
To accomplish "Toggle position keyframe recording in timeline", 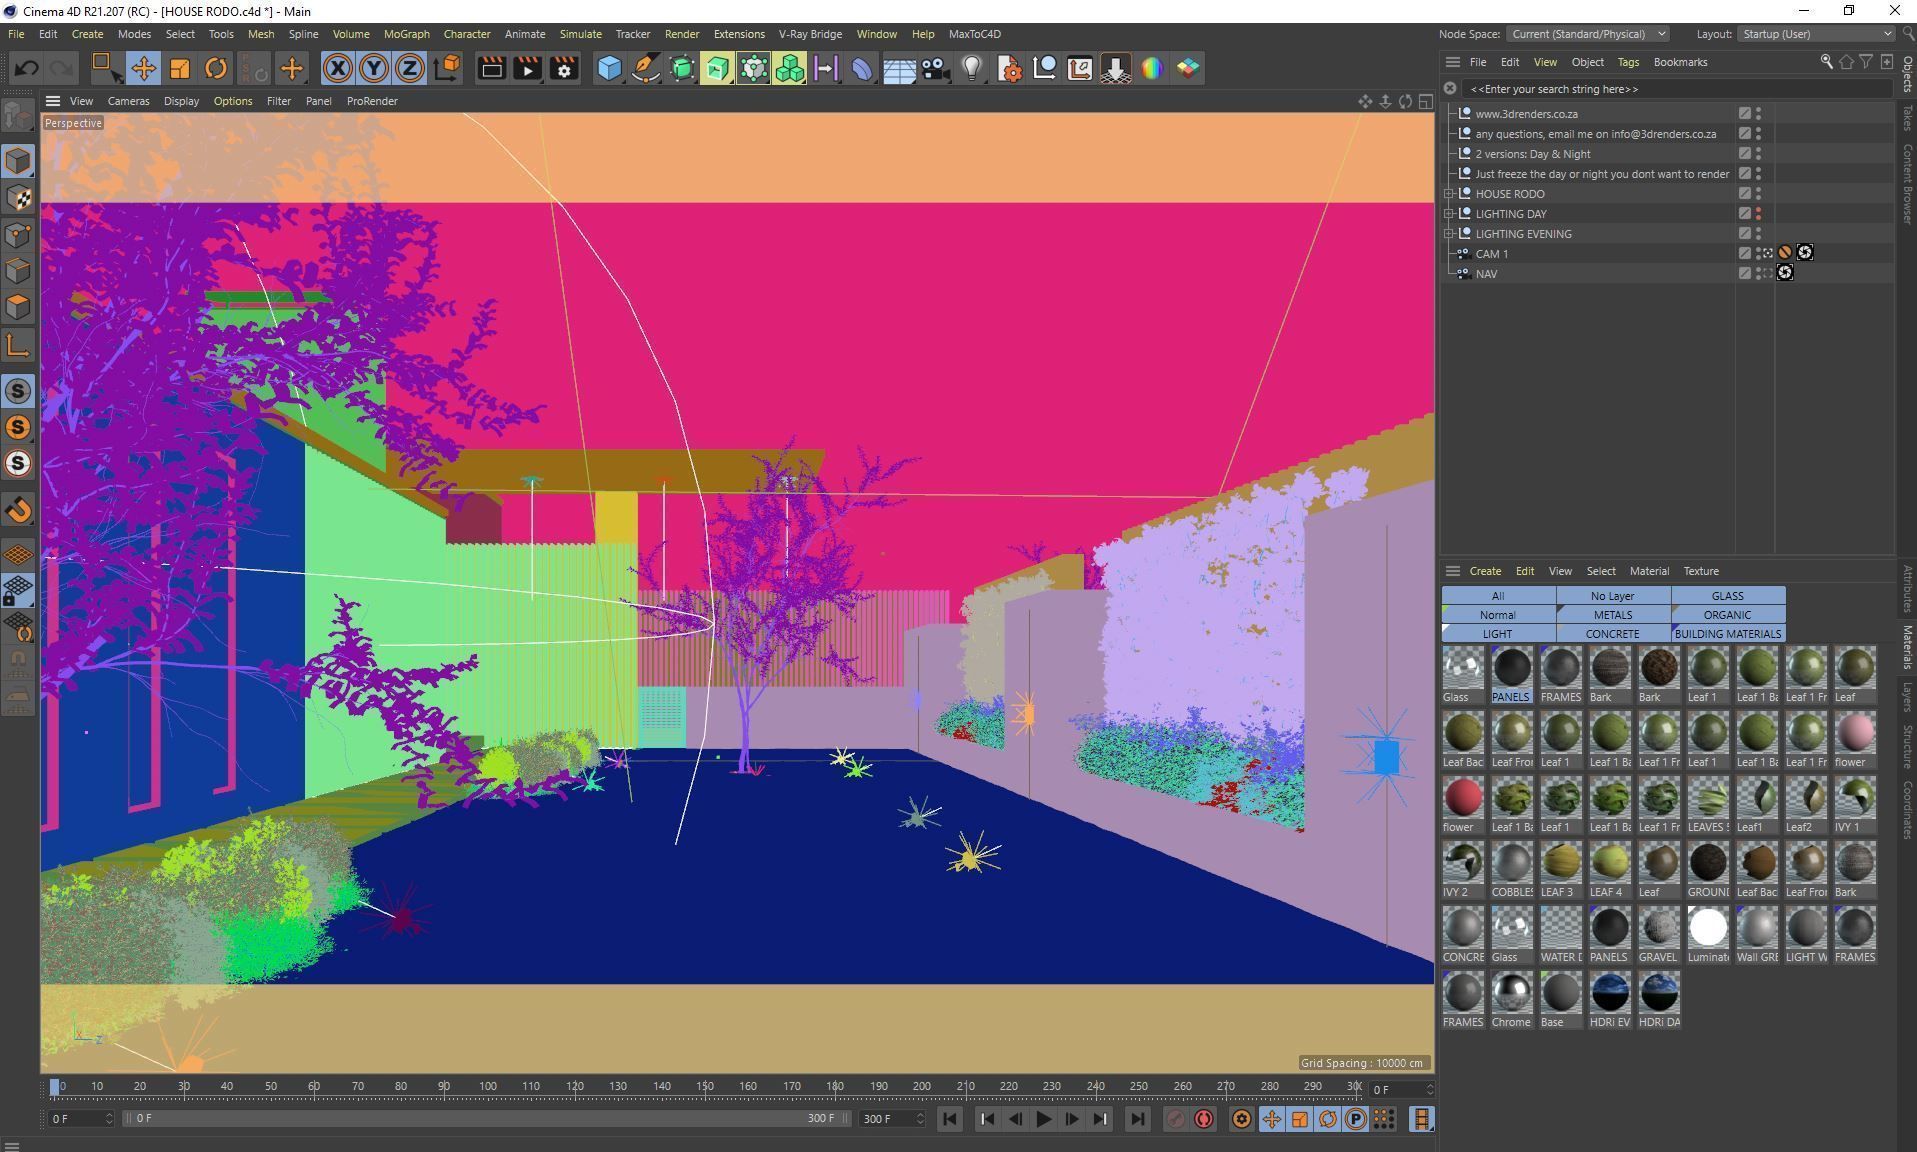I will coord(1272,1119).
